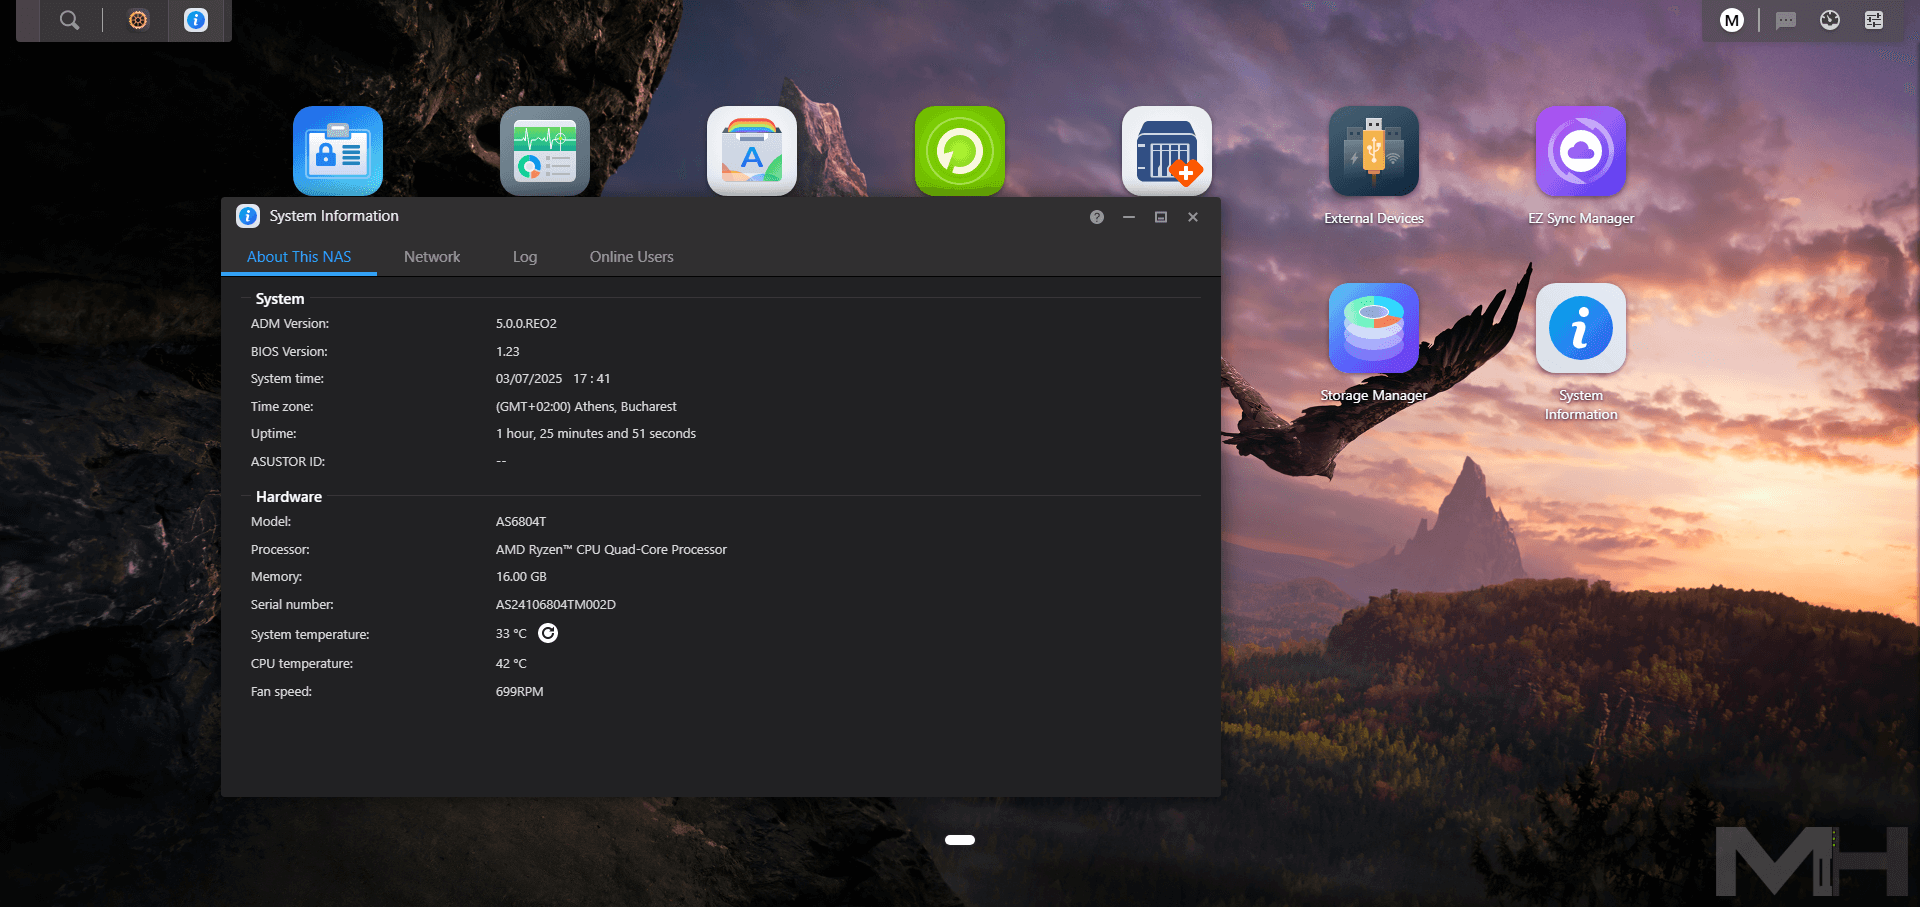Switch to the Log tab
The image size is (1920, 907).
tap(525, 257)
